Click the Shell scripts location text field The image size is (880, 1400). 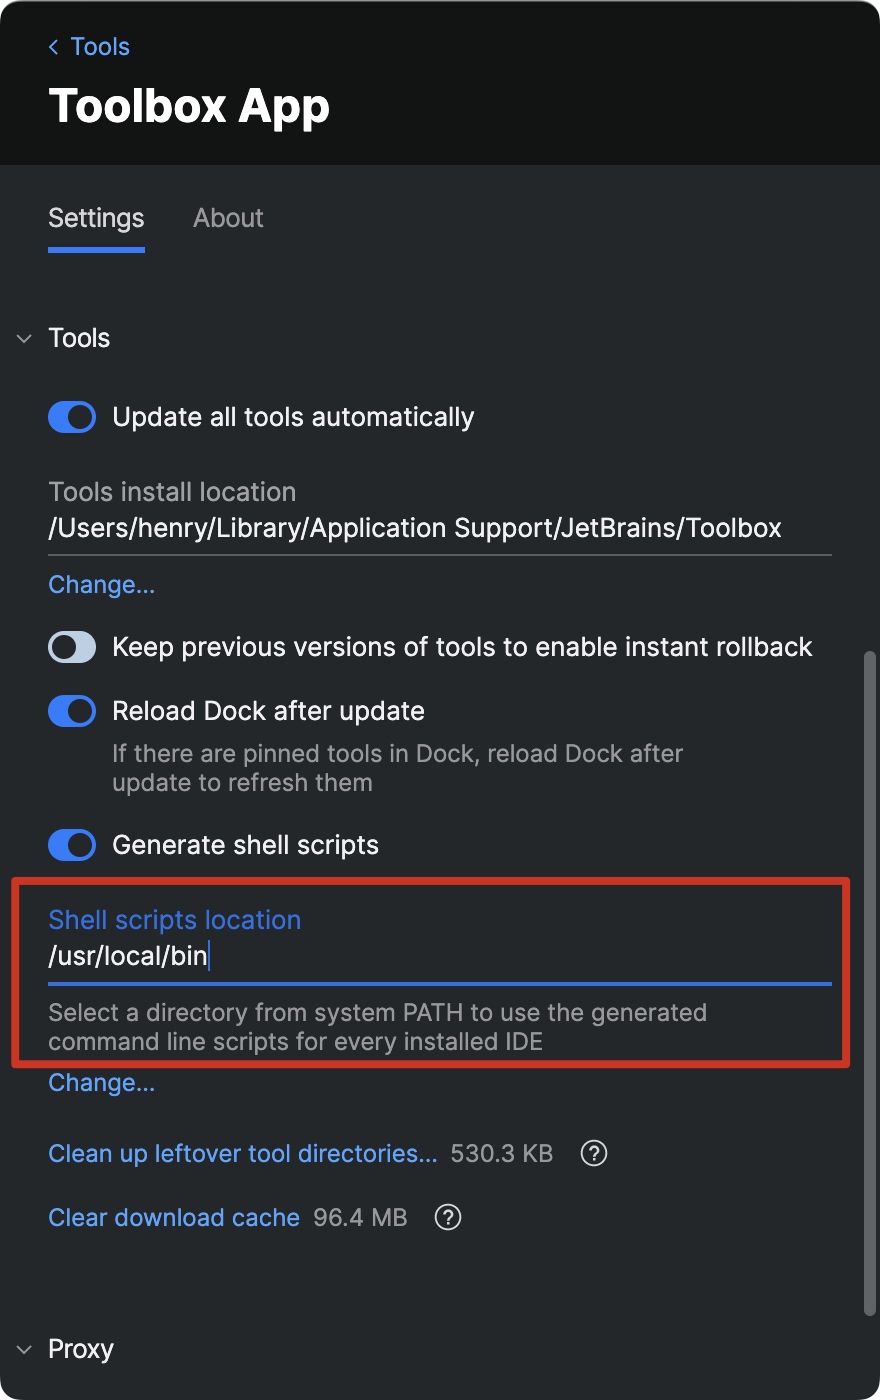tap(440, 956)
